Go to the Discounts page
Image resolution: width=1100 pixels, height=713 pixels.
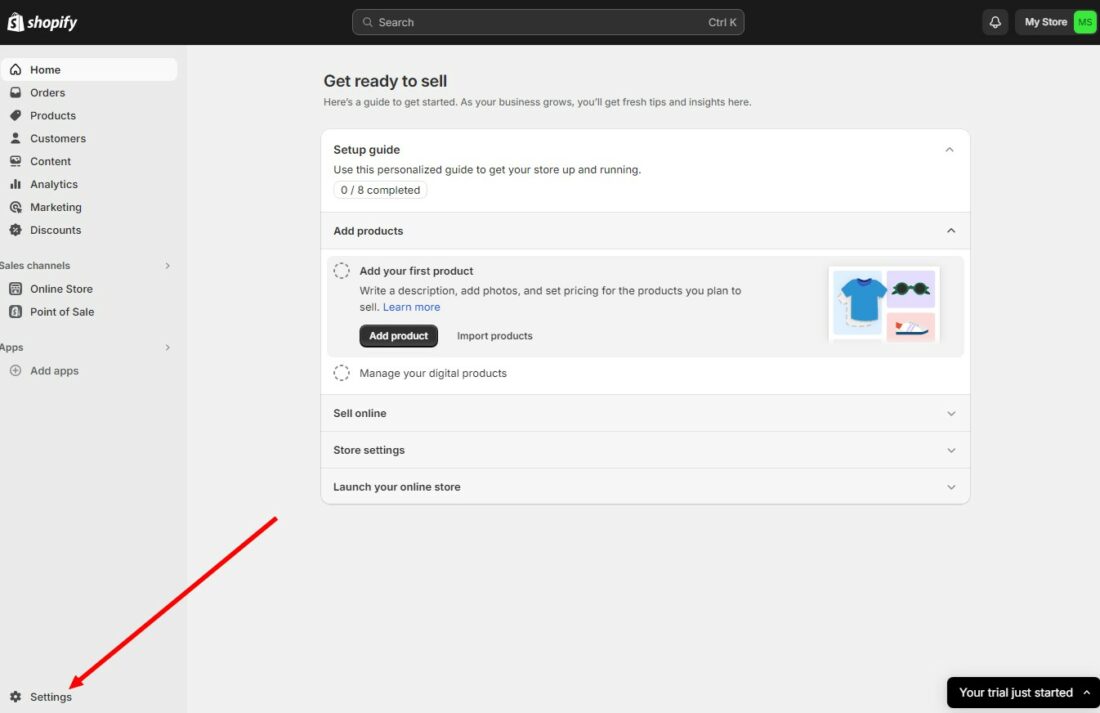click(x=54, y=229)
